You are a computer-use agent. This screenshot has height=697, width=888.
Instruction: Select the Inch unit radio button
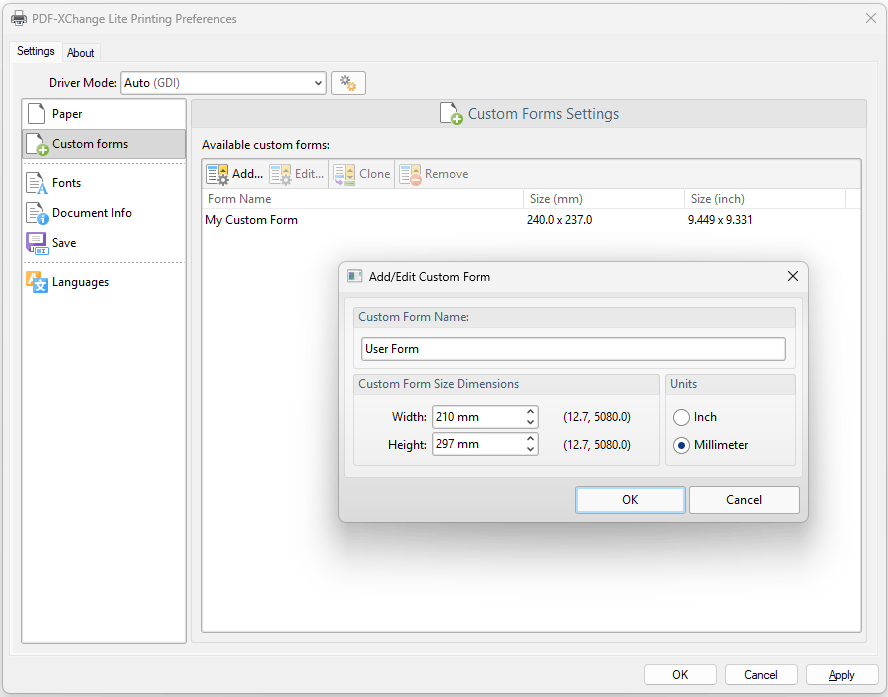pyautogui.click(x=681, y=417)
